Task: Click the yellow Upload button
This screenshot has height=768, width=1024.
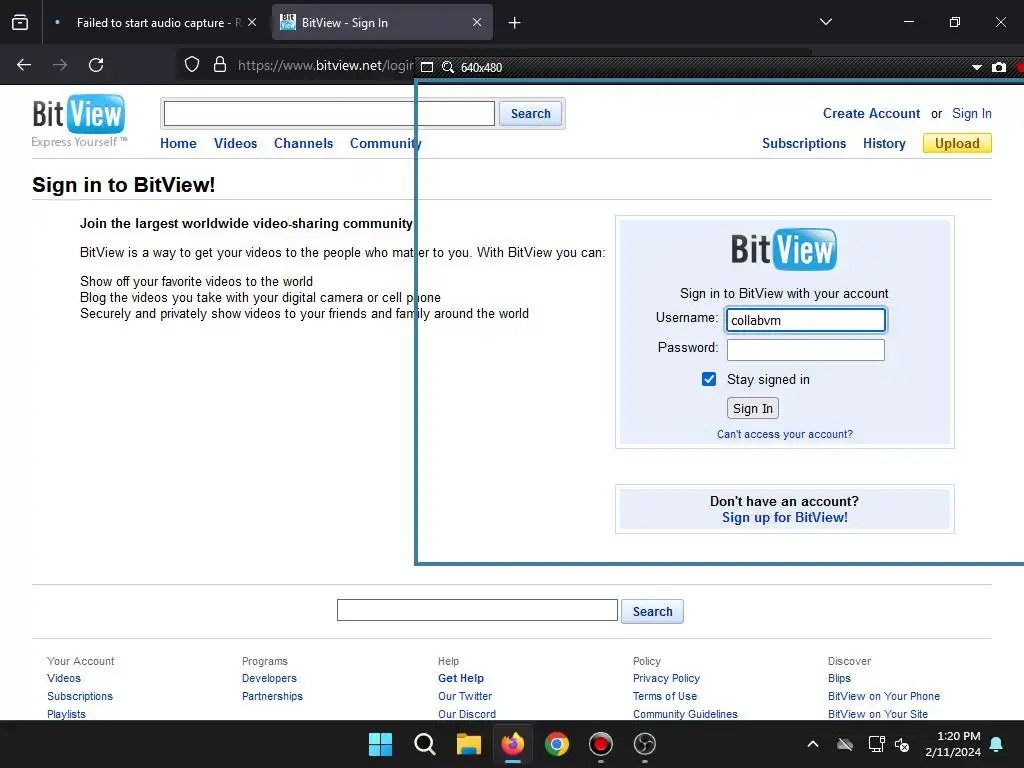Action: click(x=957, y=143)
